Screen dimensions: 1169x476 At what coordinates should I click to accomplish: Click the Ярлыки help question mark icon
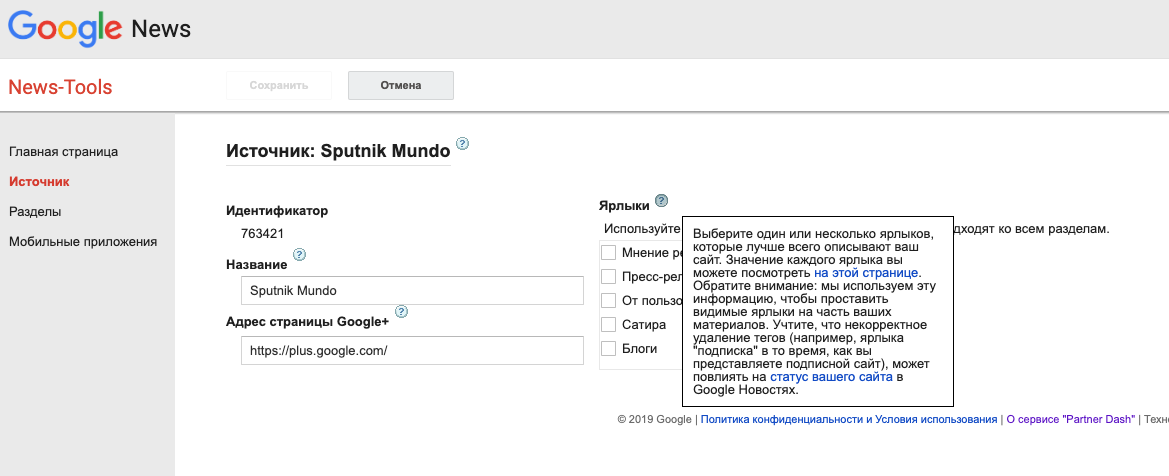click(x=661, y=200)
